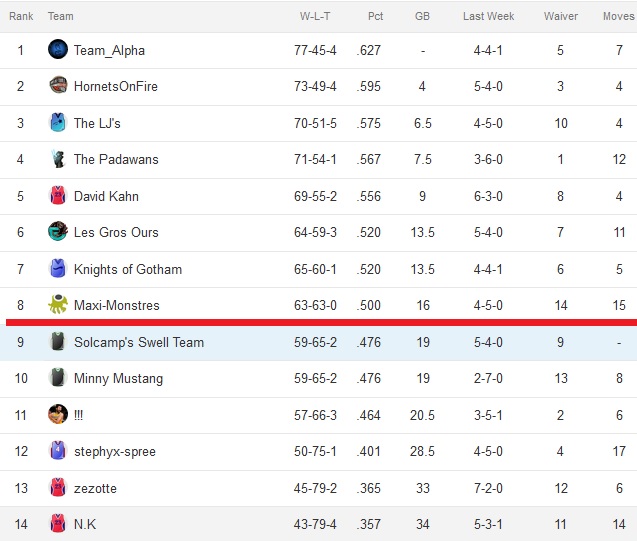The height and width of the screenshot is (541, 637).
Task: Select The LJ's jersey icon
Action: coord(58,122)
